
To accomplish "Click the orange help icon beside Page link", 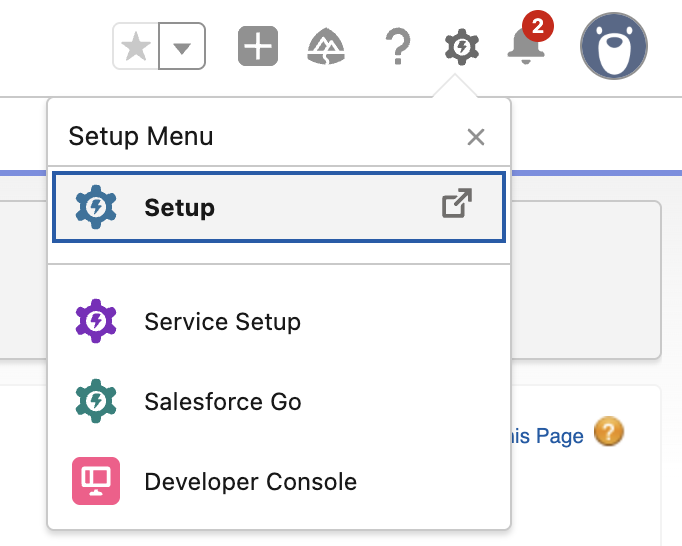I will click(608, 432).
